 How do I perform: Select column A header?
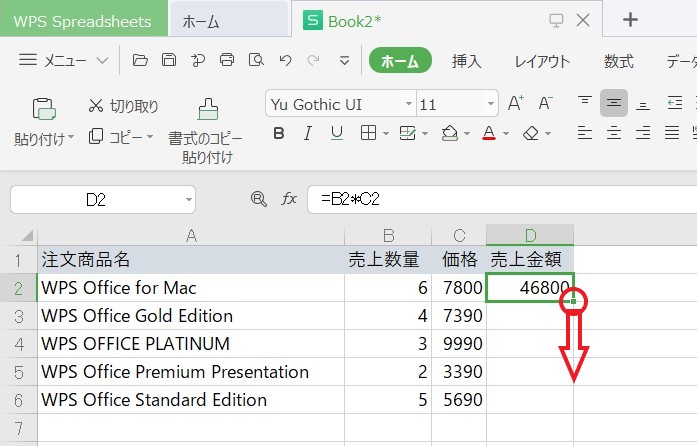(191, 235)
